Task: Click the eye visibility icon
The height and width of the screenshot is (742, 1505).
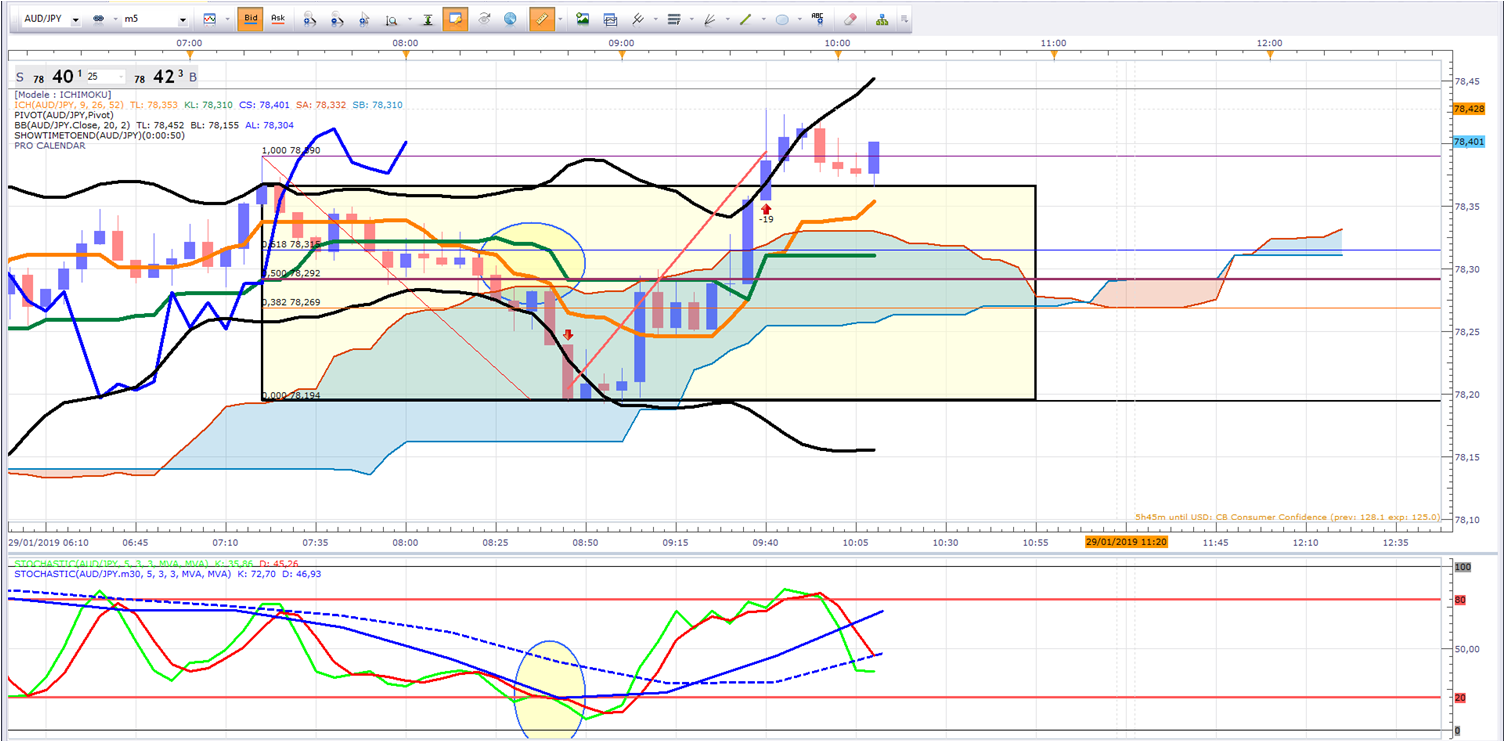Action: [485, 19]
